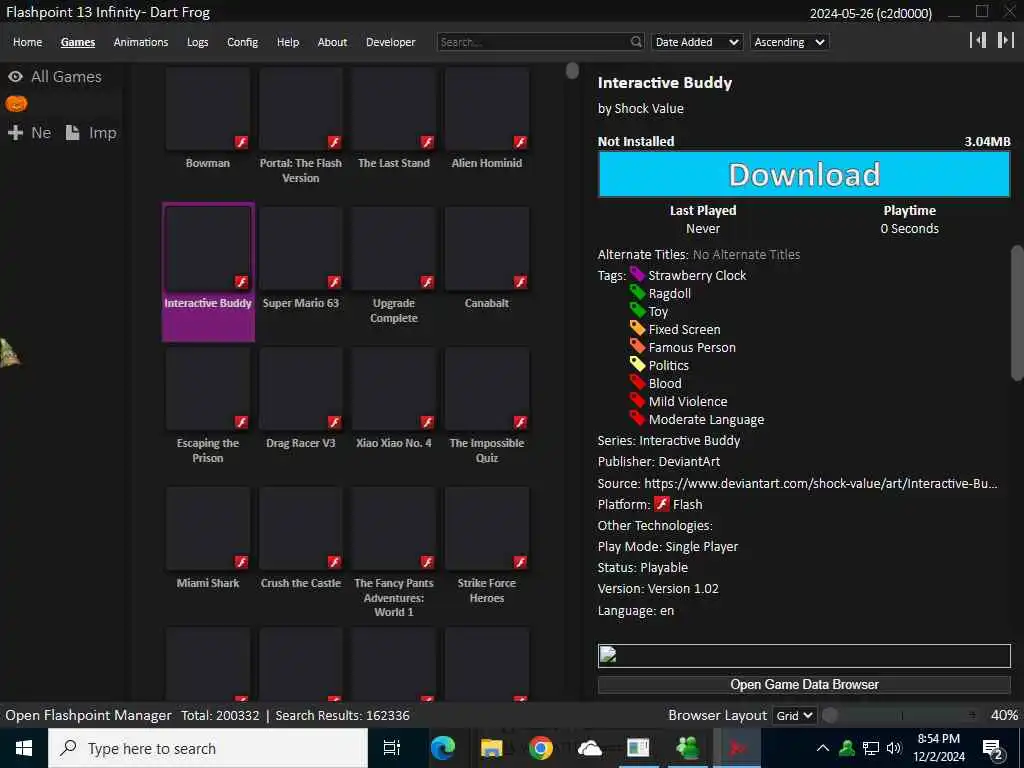The width and height of the screenshot is (1024, 768).
Task: Select the Super Mario 63 game thumbnail
Action: click(x=301, y=249)
